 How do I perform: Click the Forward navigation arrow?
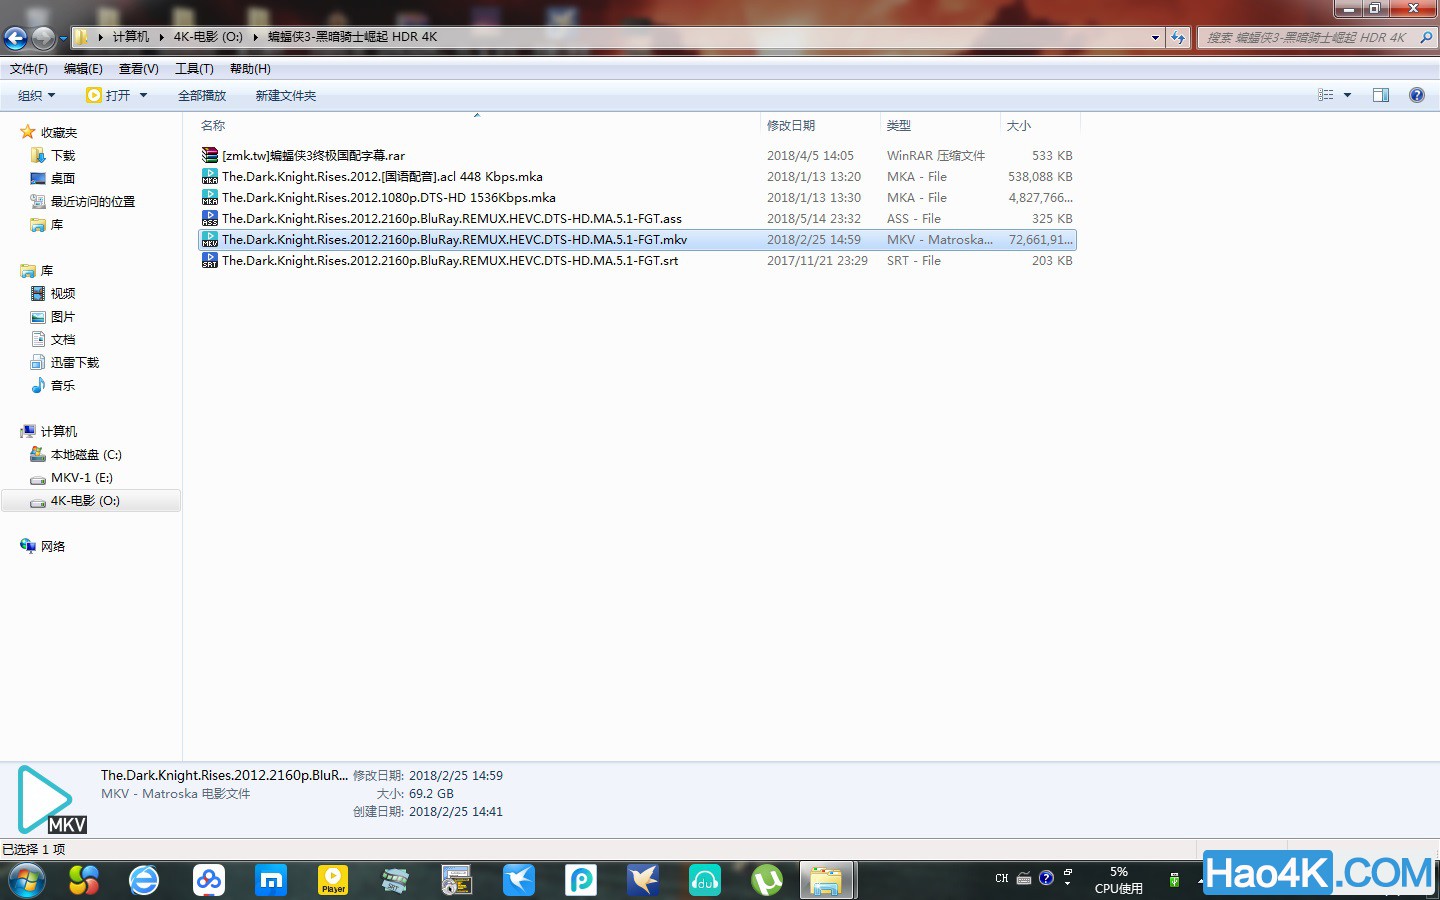pyautogui.click(x=43, y=38)
